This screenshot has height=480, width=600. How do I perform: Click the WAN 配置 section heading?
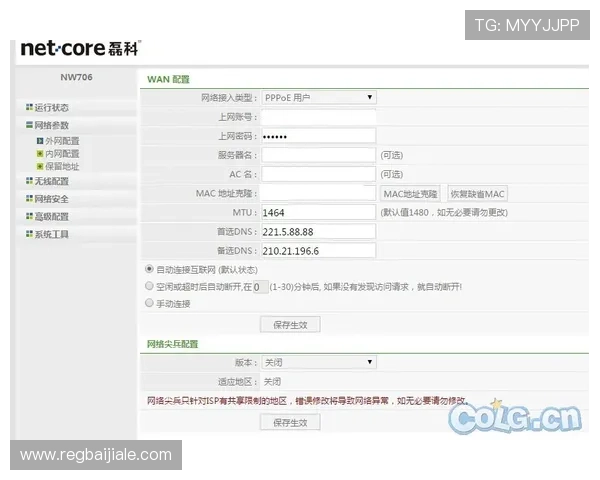pyautogui.click(x=168, y=79)
